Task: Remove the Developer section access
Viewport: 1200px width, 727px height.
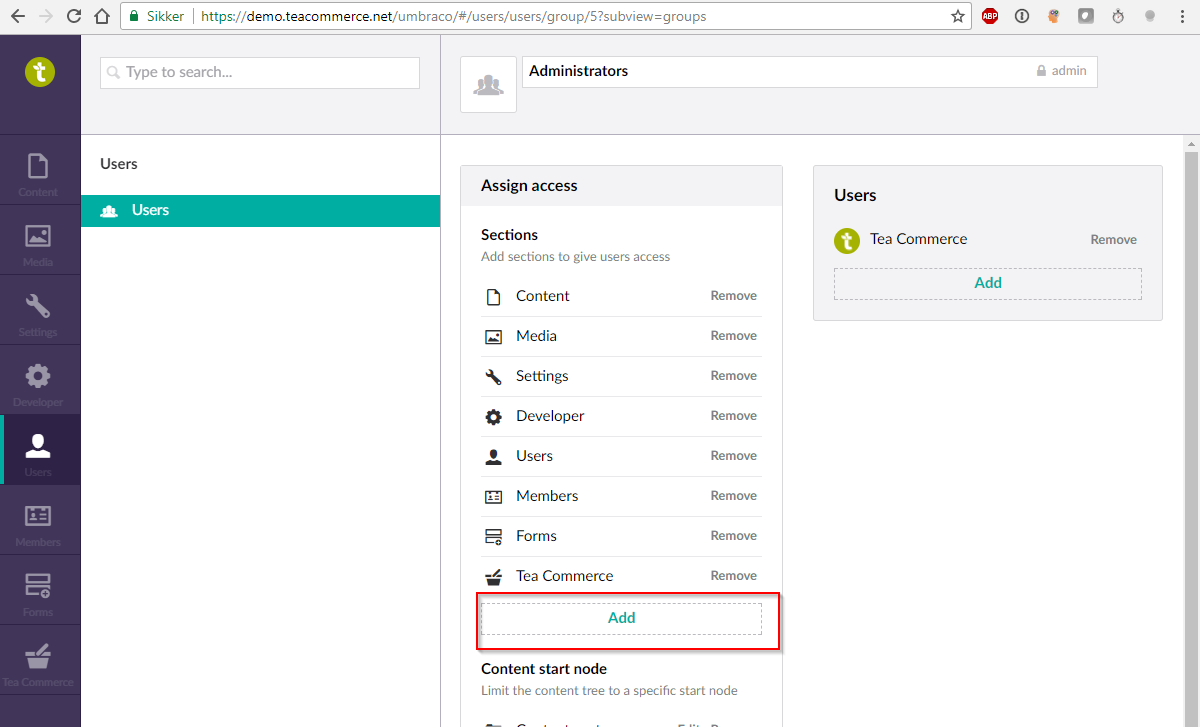Action: coord(734,416)
